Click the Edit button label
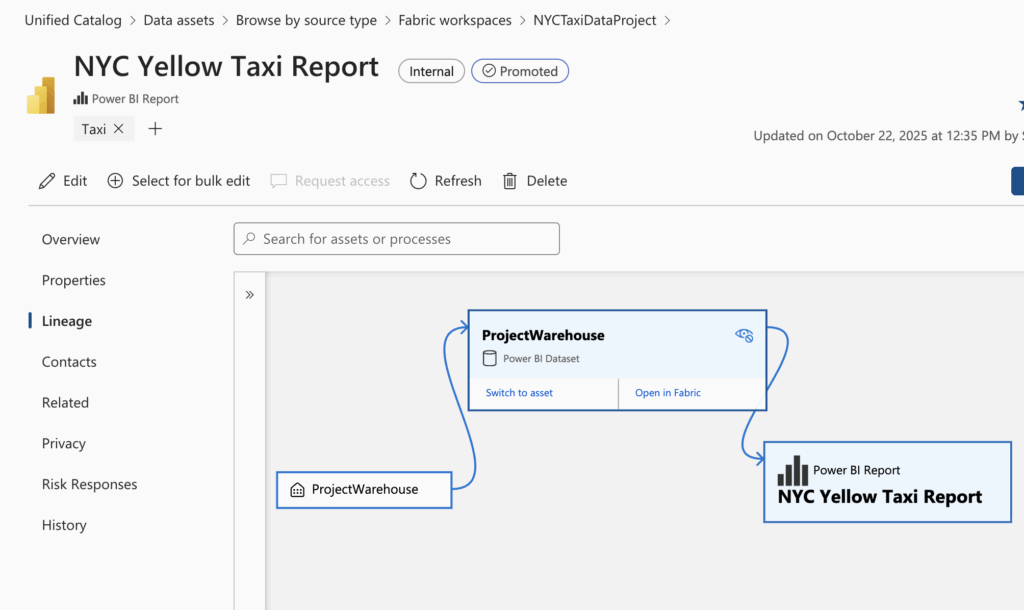 (75, 181)
